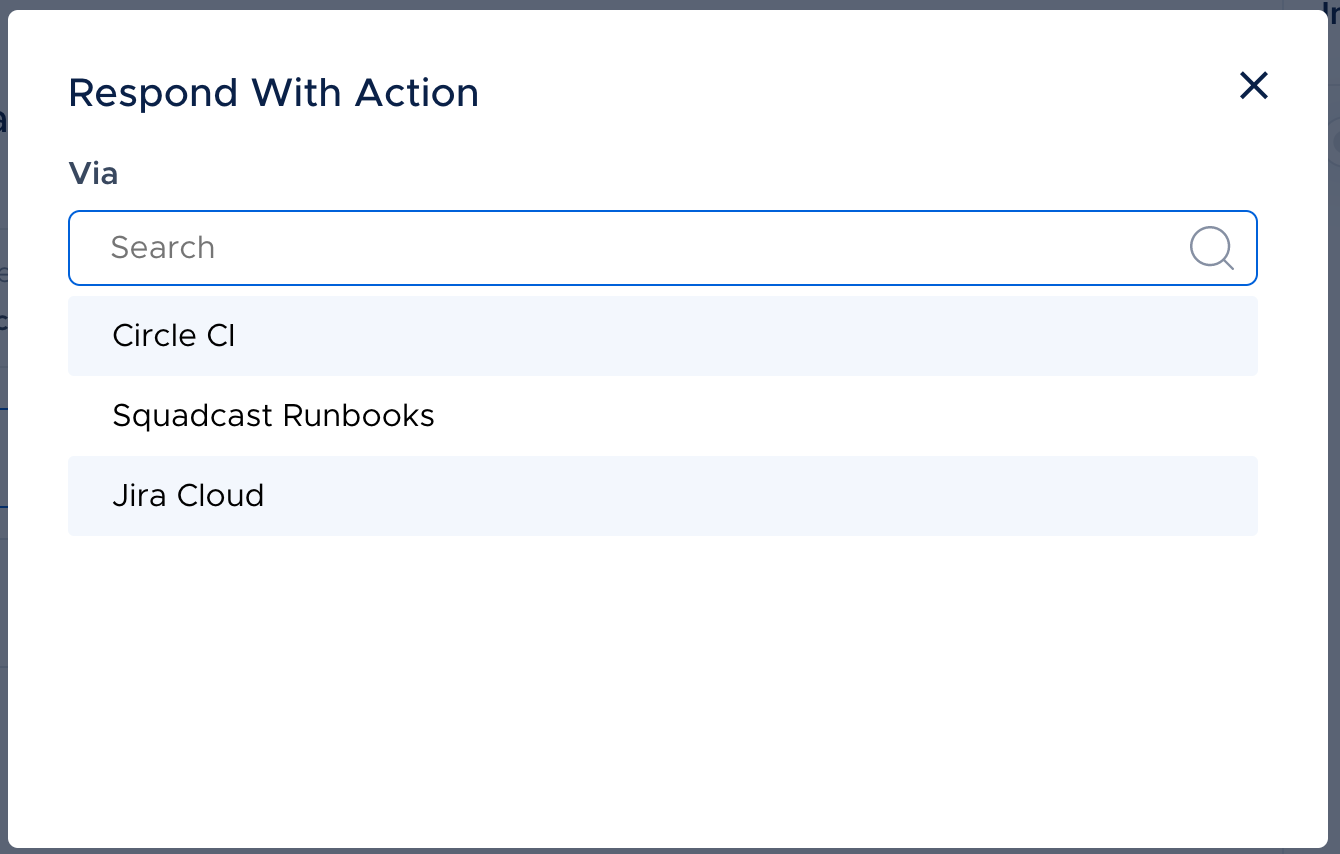Click the Respond With Action heading
The width and height of the screenshot is (1340, 854).
[x=274, y=93]
